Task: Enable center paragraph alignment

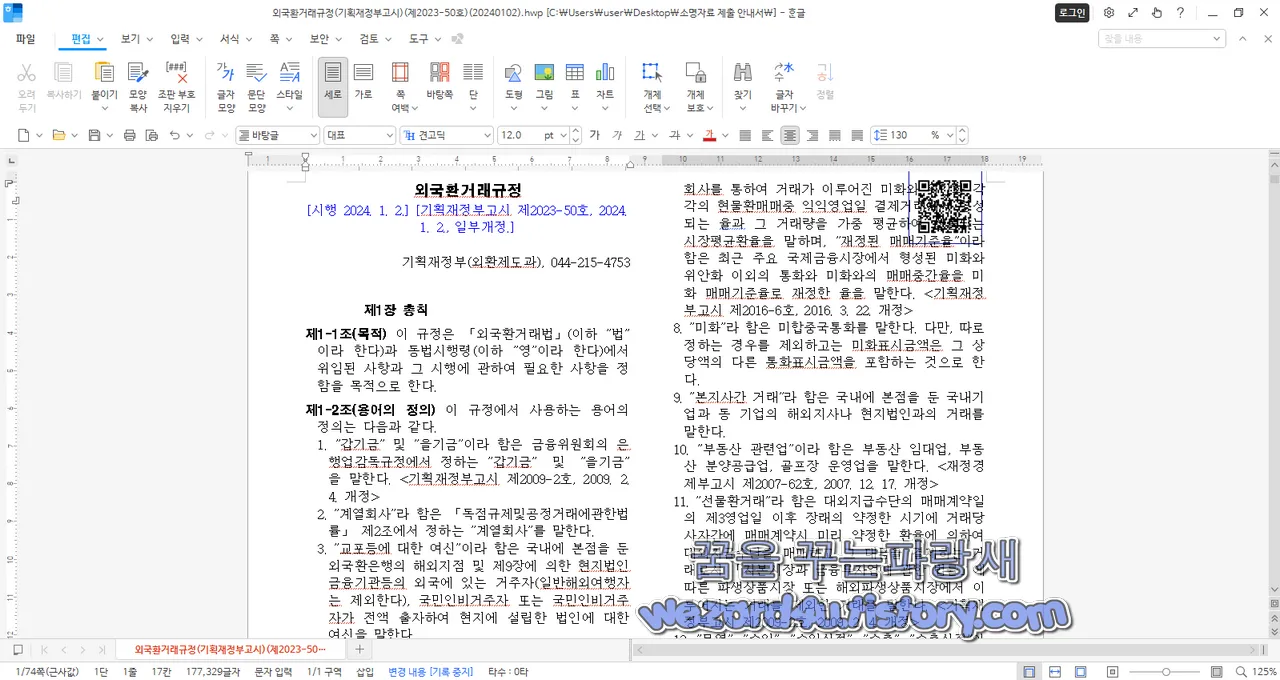Action: tap(789, 135)
